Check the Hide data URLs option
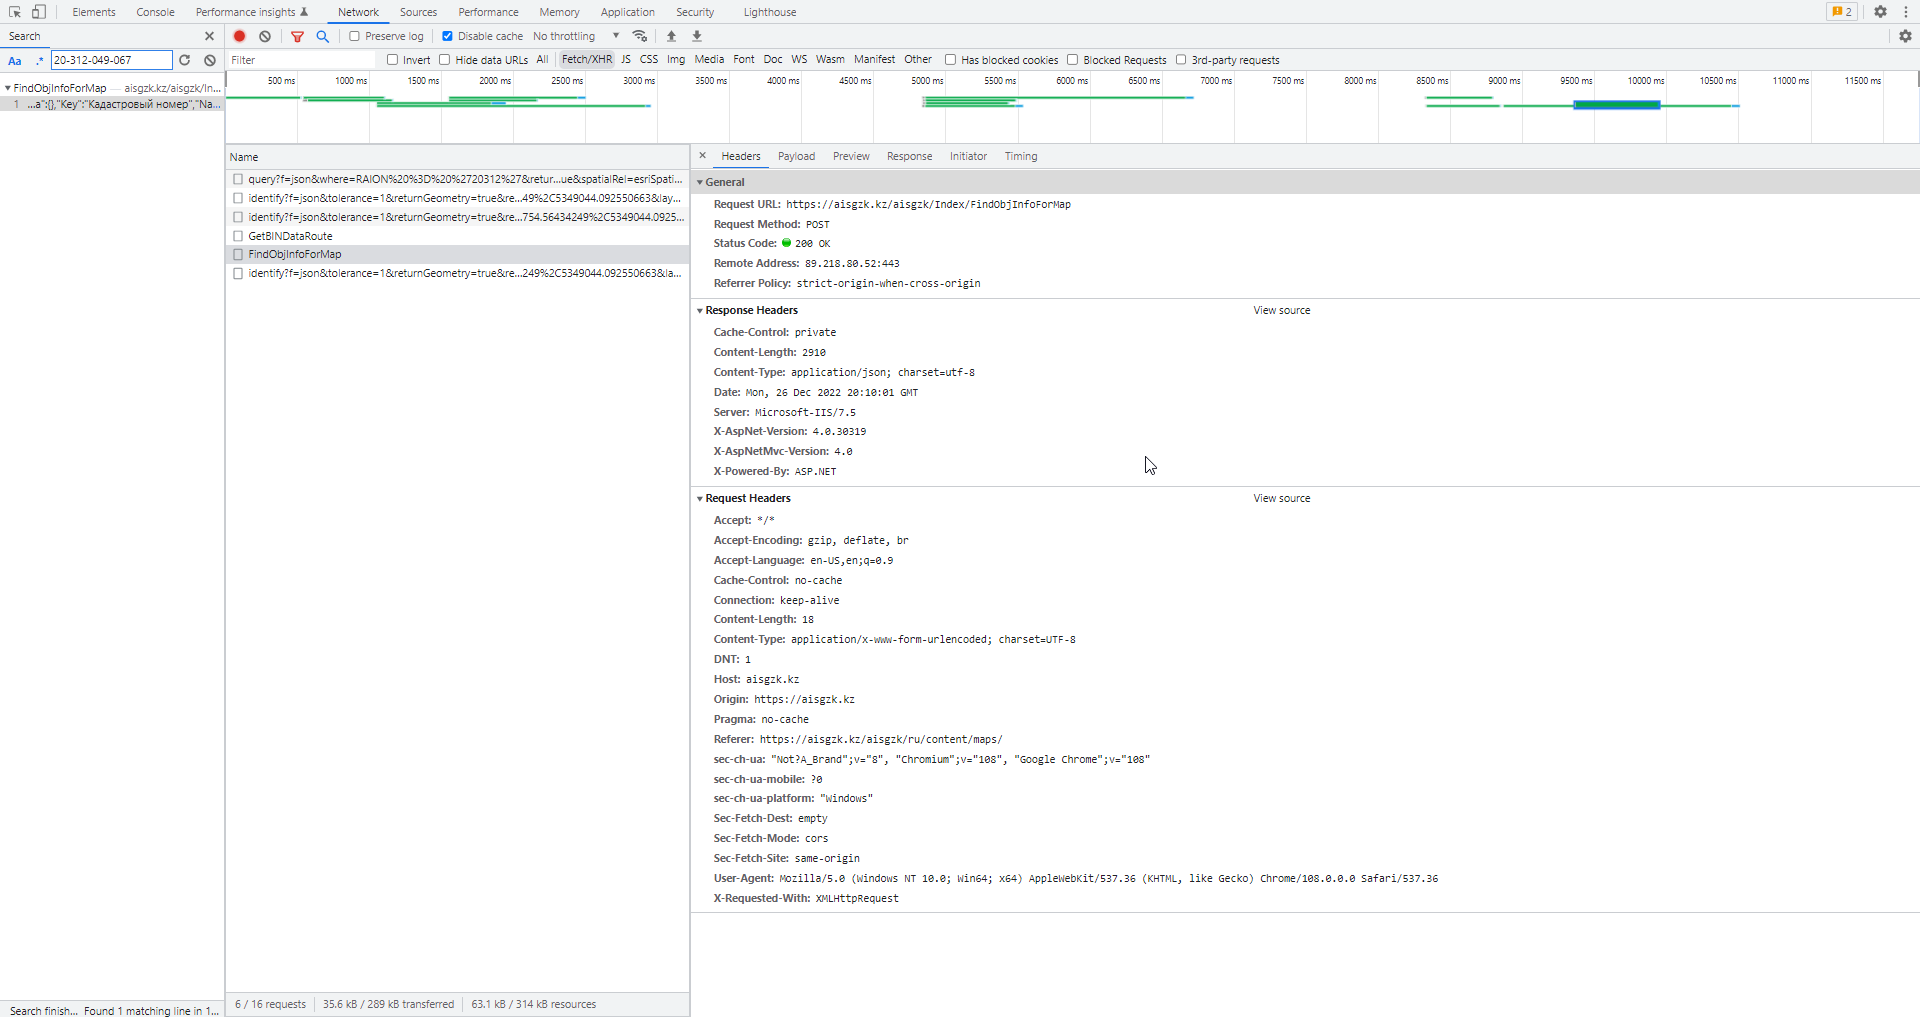The height and width of the screenshot is (1017, 1920). [445, 60]
